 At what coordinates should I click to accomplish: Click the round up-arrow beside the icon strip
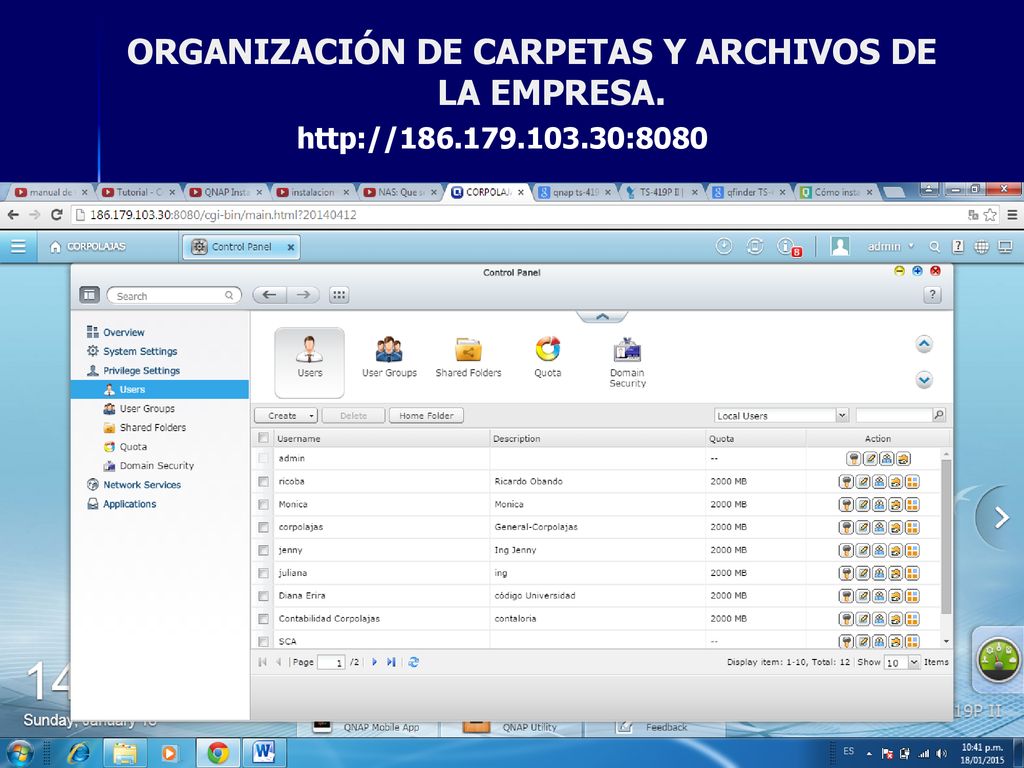(924, 344)
